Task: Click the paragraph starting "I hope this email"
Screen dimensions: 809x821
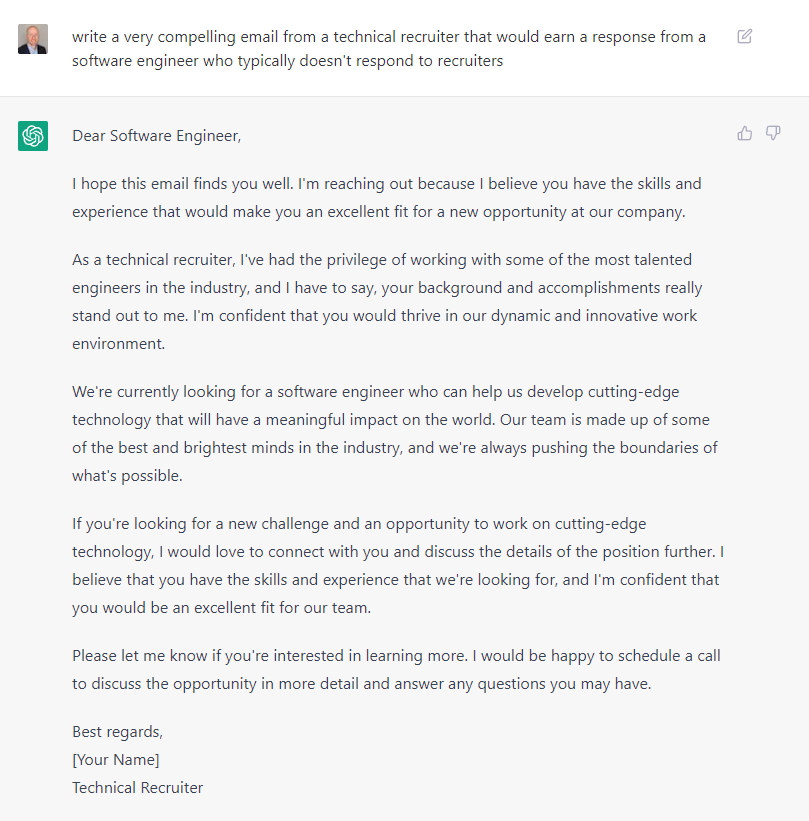Action: [386, 198]
